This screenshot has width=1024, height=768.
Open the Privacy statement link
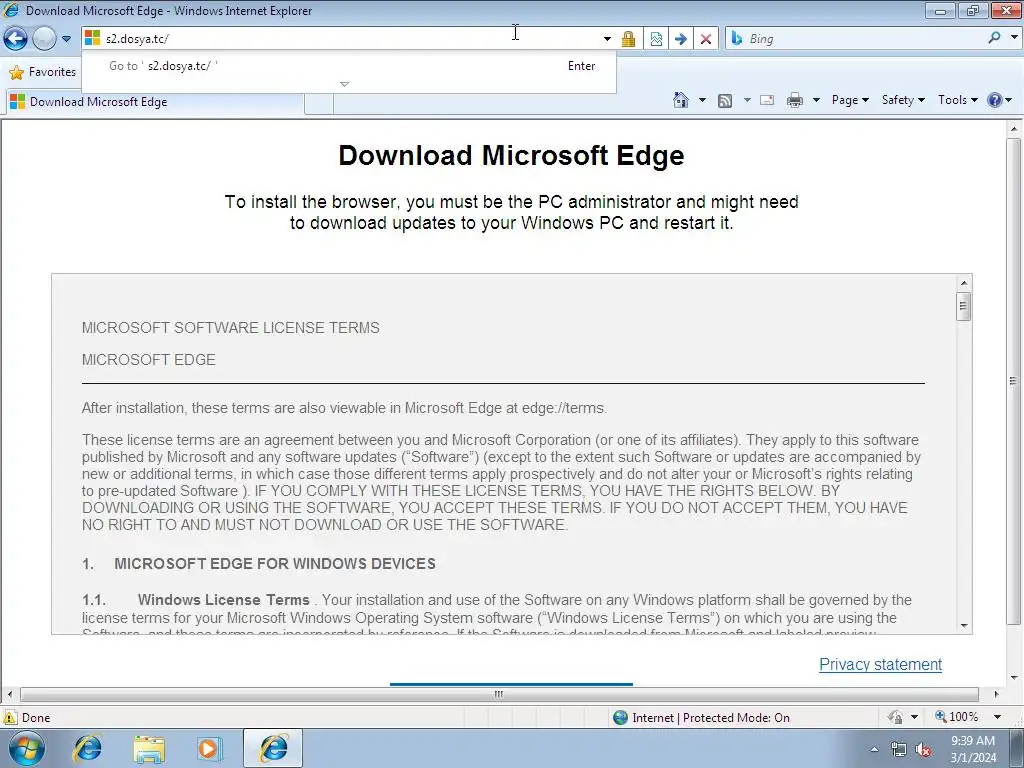pyautogui.click(x=880, y=664)
